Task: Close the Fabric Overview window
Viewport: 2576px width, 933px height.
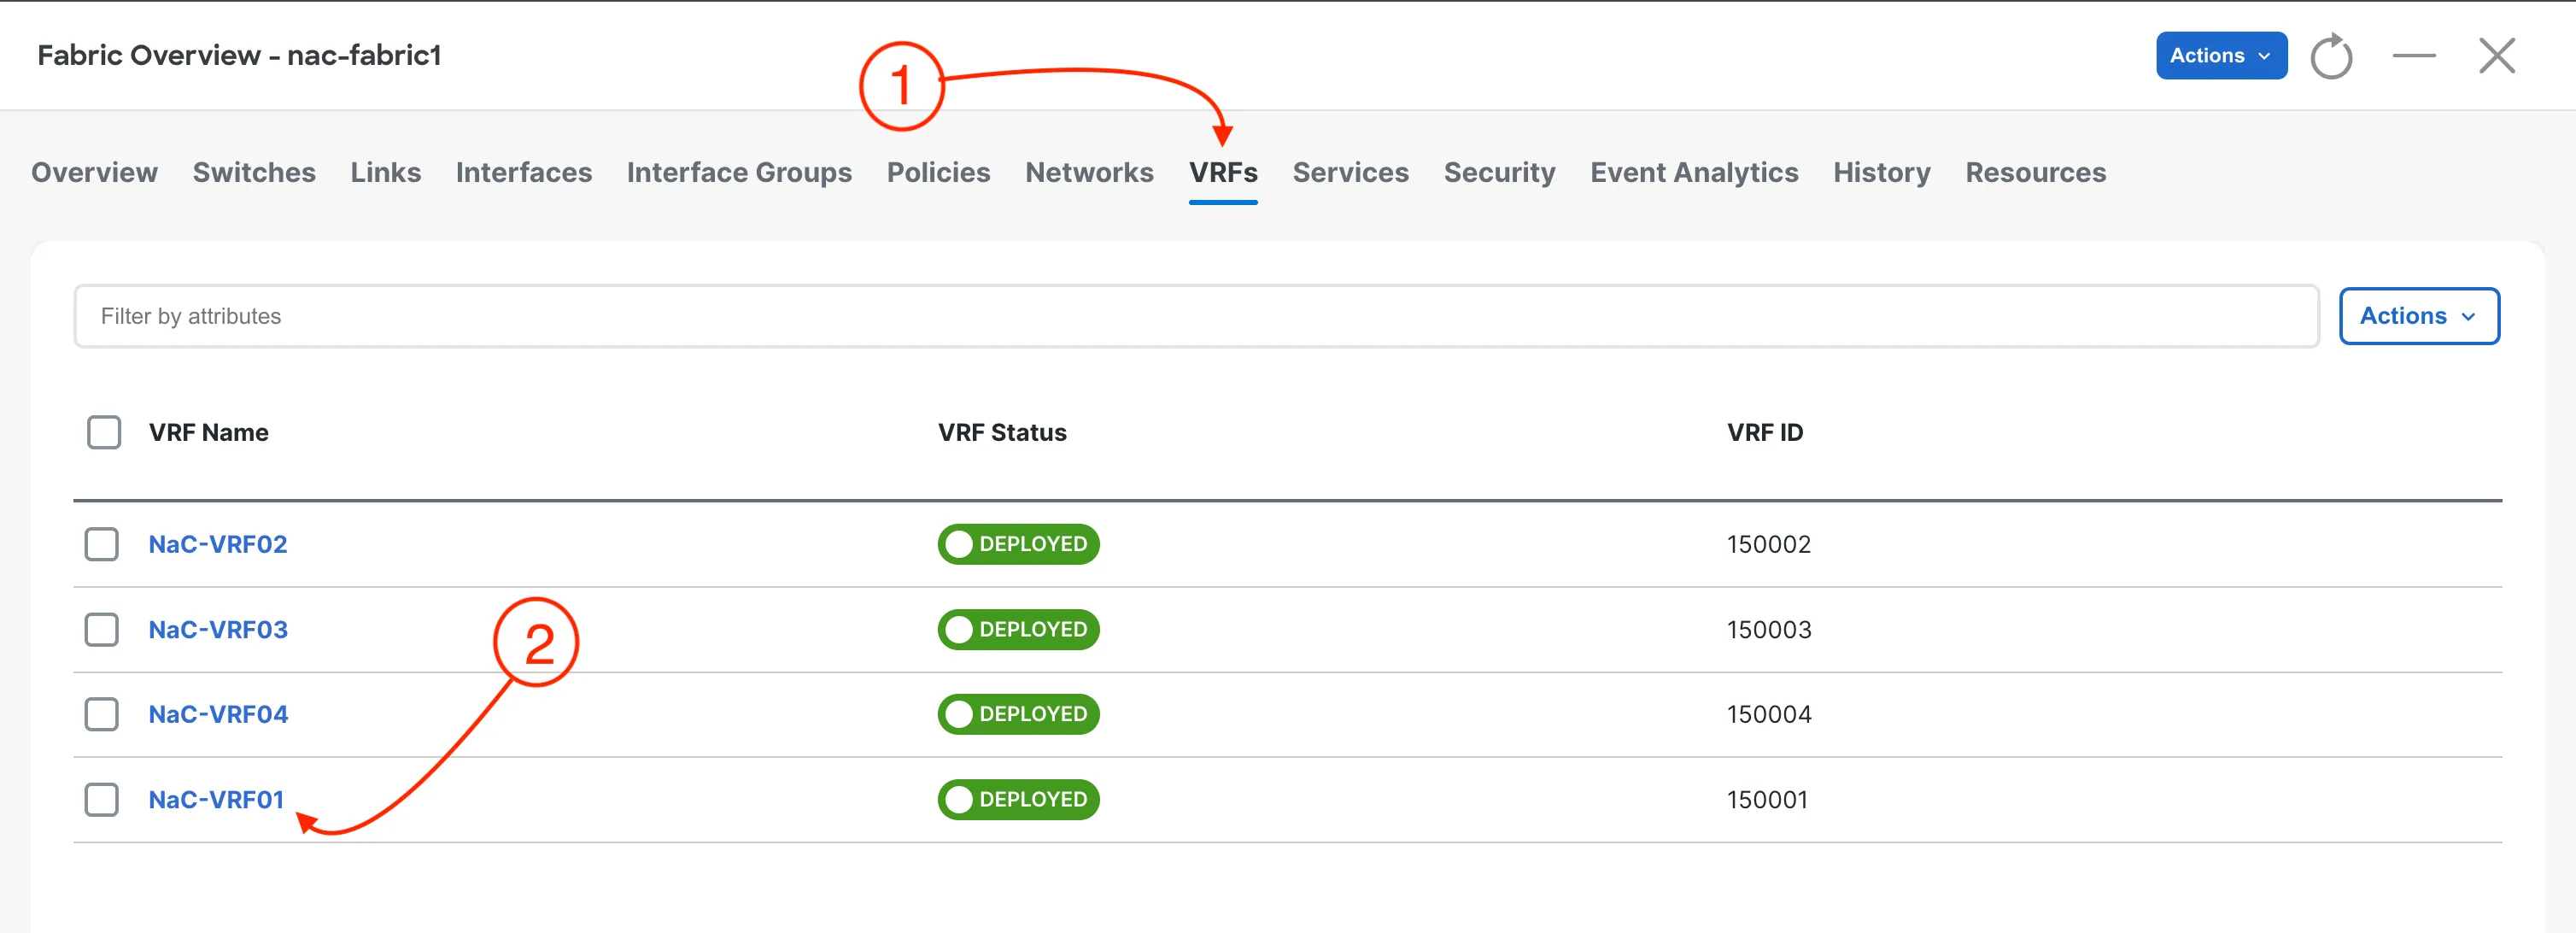Action: click(2497, 56)
